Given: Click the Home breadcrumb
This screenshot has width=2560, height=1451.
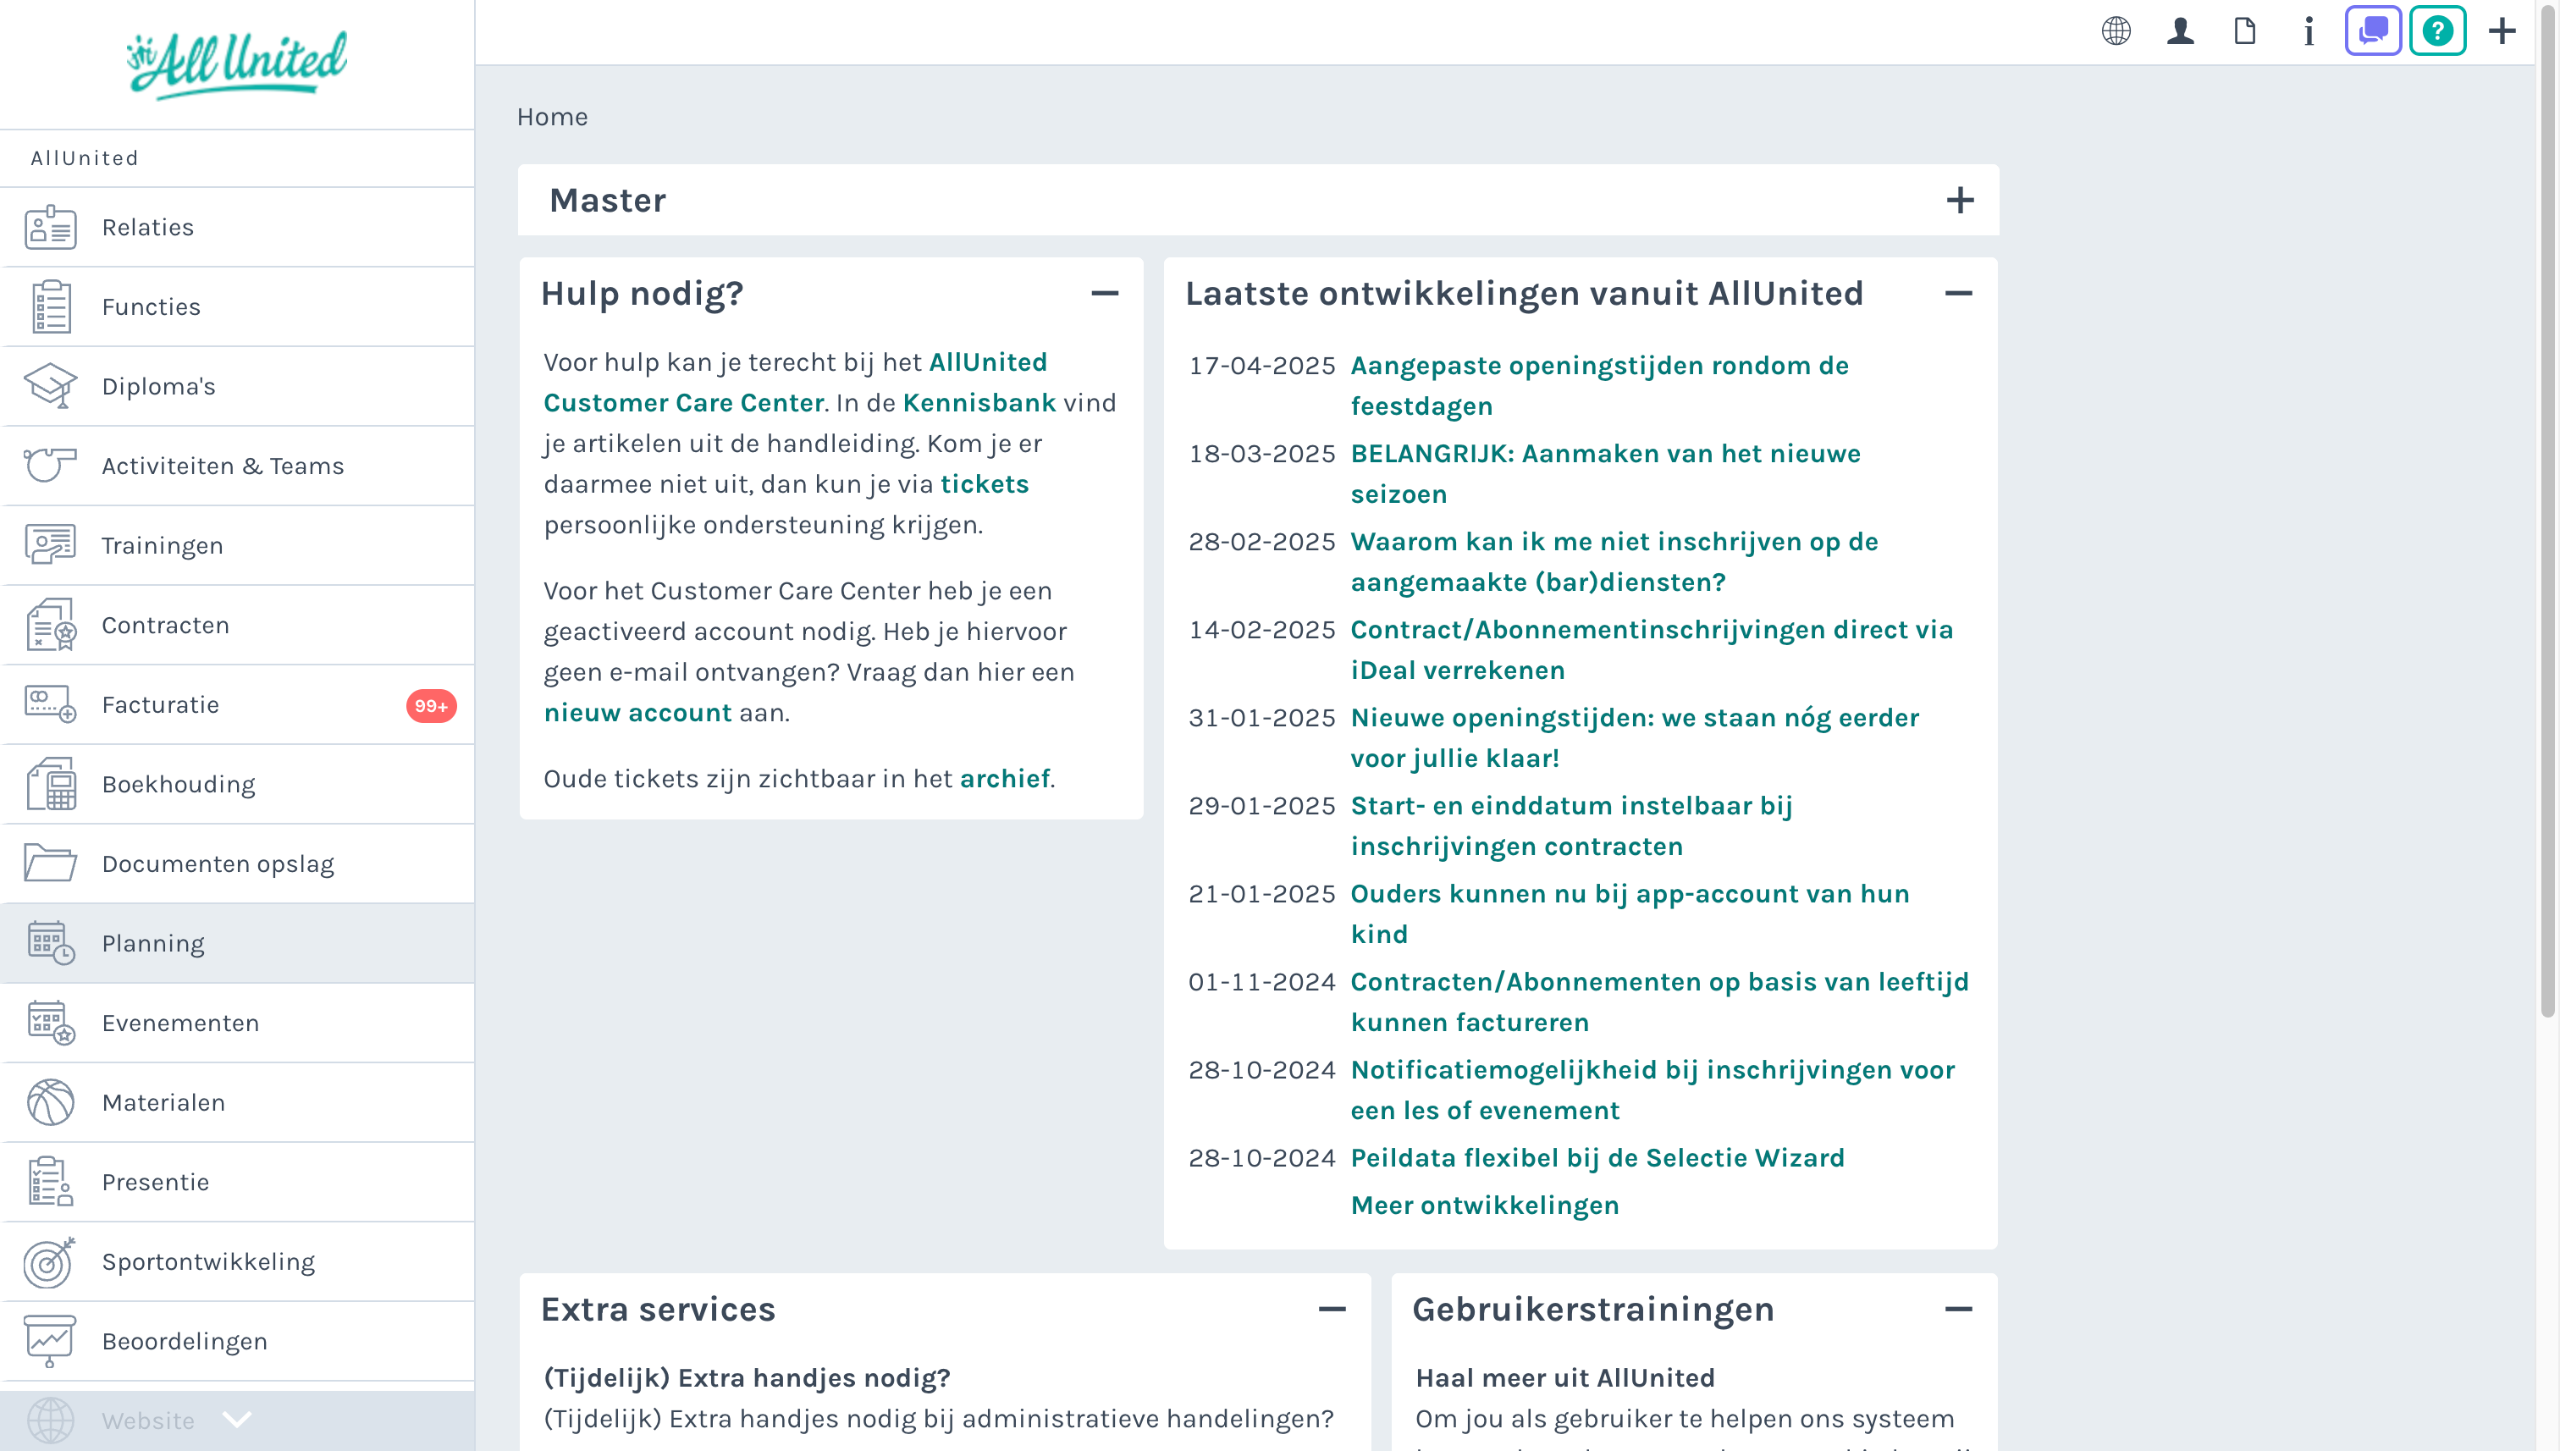Looking at the screenshot, I should pos(552,117).
